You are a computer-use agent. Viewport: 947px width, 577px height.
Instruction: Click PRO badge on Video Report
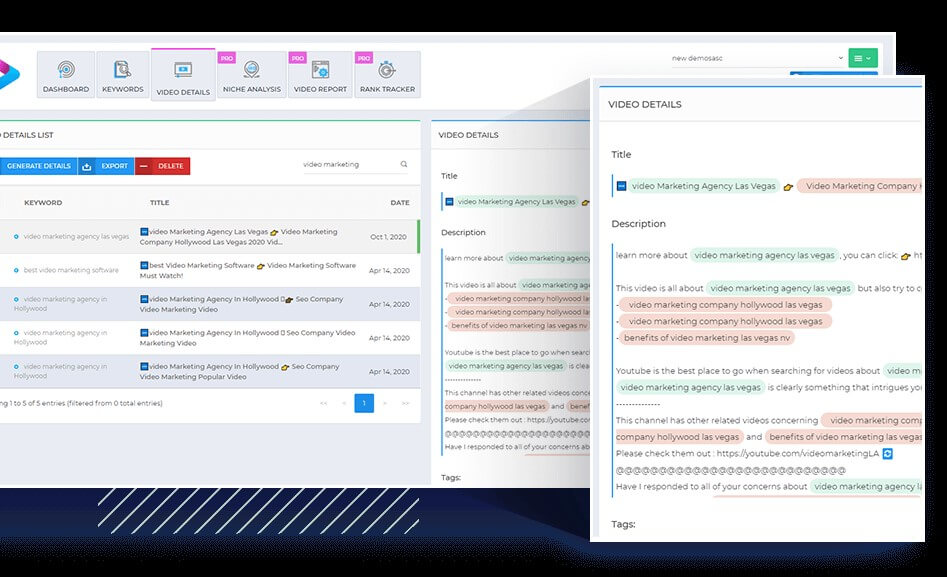click(x=298, y=58)
